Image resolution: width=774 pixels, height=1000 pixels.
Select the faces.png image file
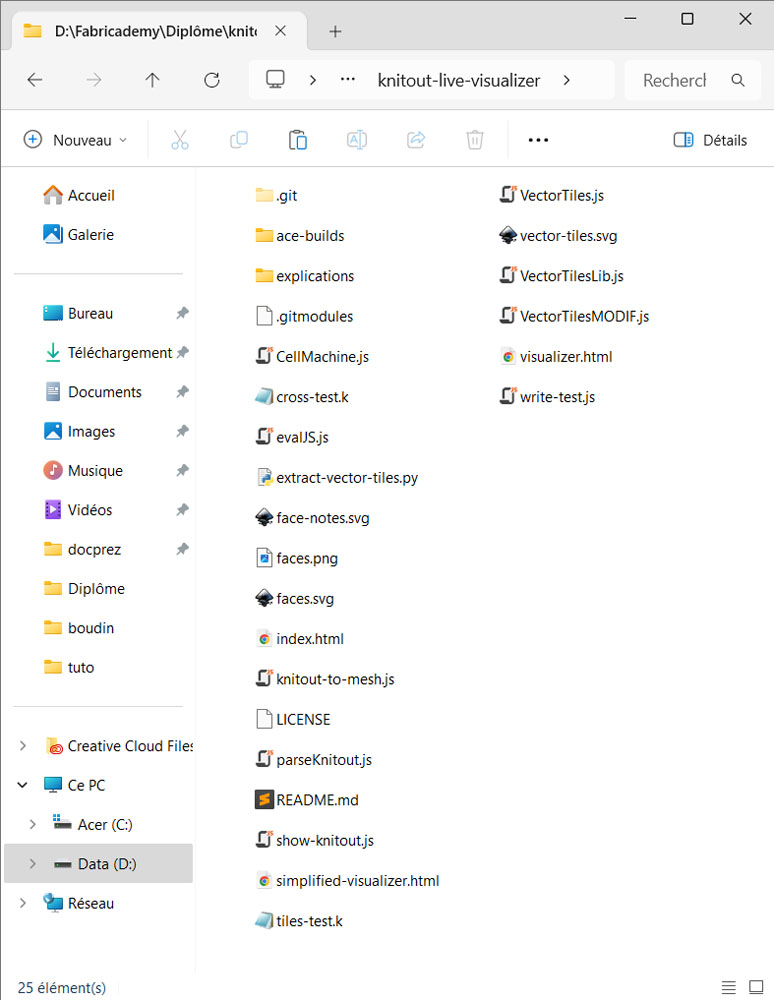pyautogui.click(x=296, y=558)
